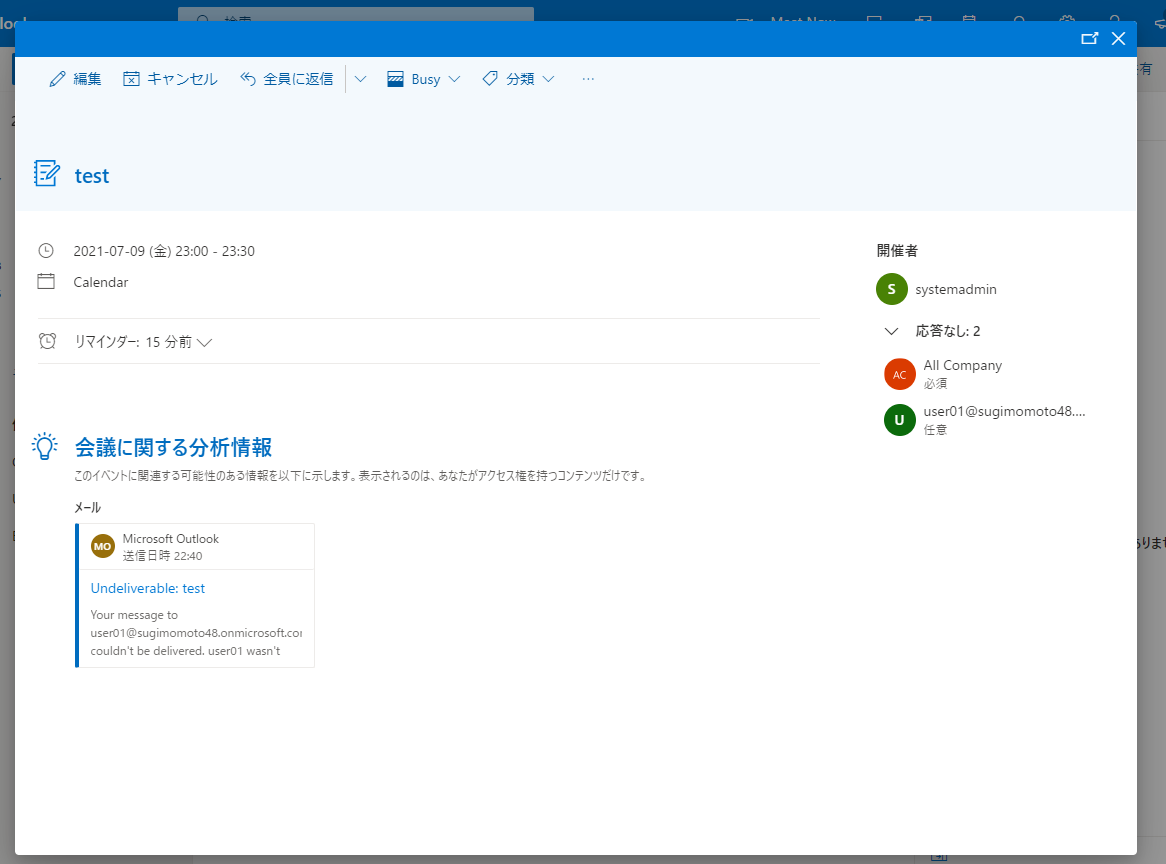Click the All Company attendee name
This screenshot has width=1166, height=864.
point(962,365)
